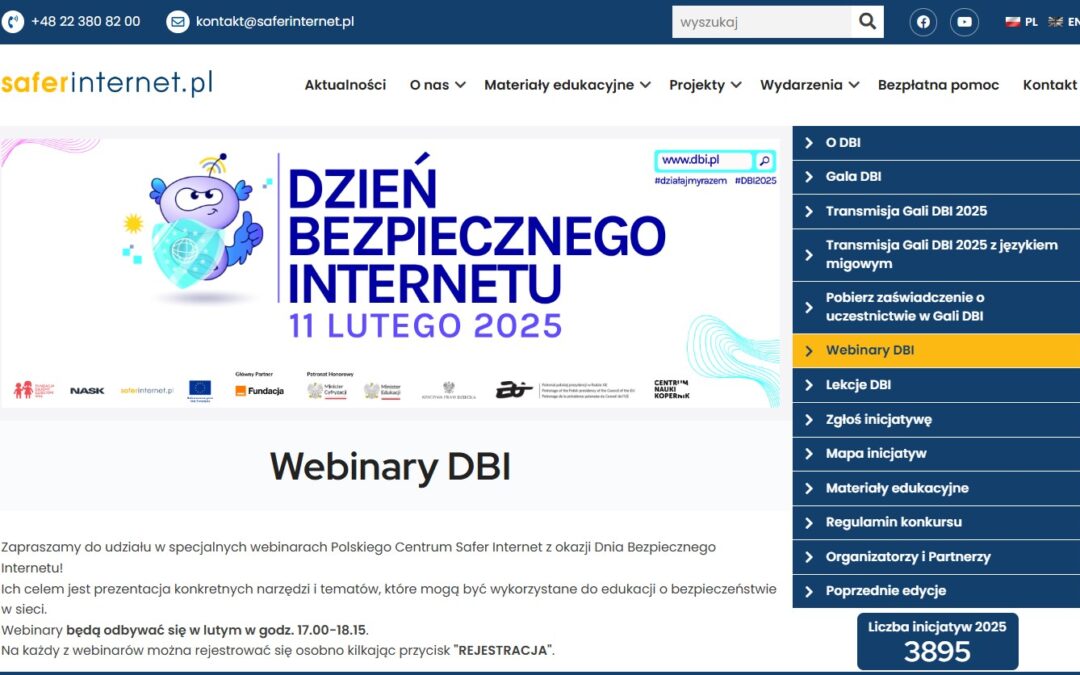Click the chevron icon beside Webinary DBI
Screen dimensions: 1080x675
pos(809,351)
